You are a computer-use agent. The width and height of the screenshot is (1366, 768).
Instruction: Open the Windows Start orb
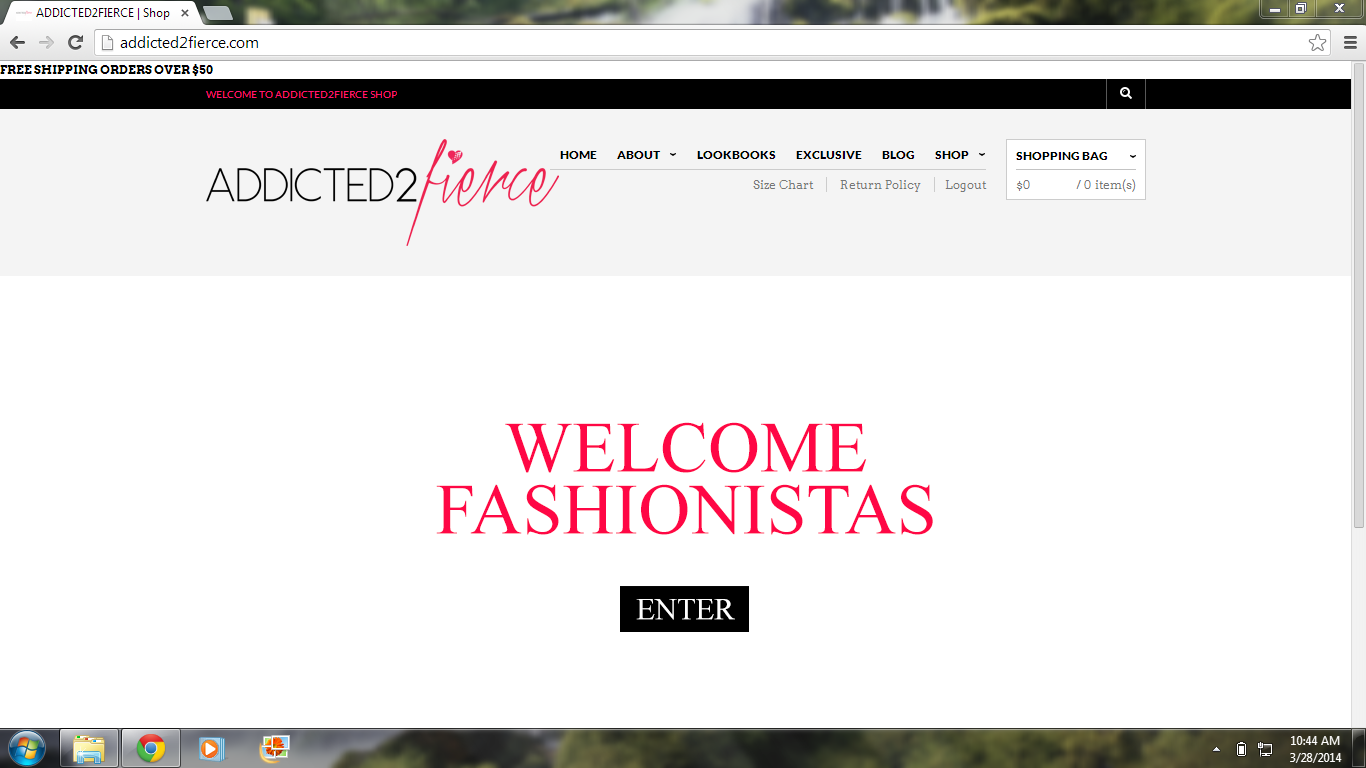pyautogui.click(x=26, y=748)
